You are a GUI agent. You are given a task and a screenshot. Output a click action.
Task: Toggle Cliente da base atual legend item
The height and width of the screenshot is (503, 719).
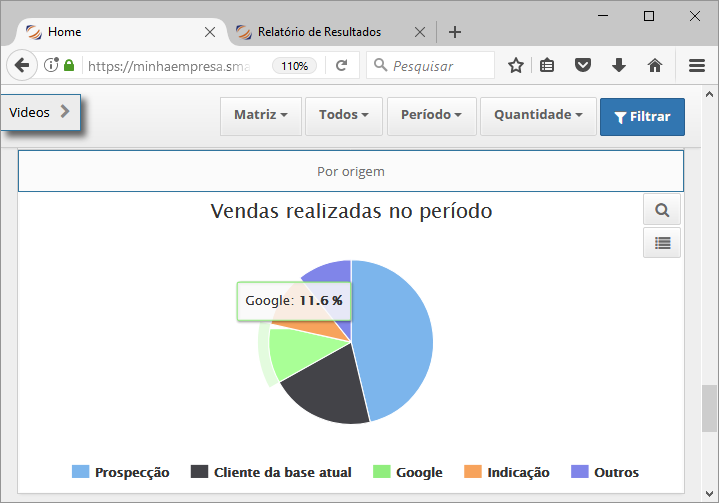[271, 472]
